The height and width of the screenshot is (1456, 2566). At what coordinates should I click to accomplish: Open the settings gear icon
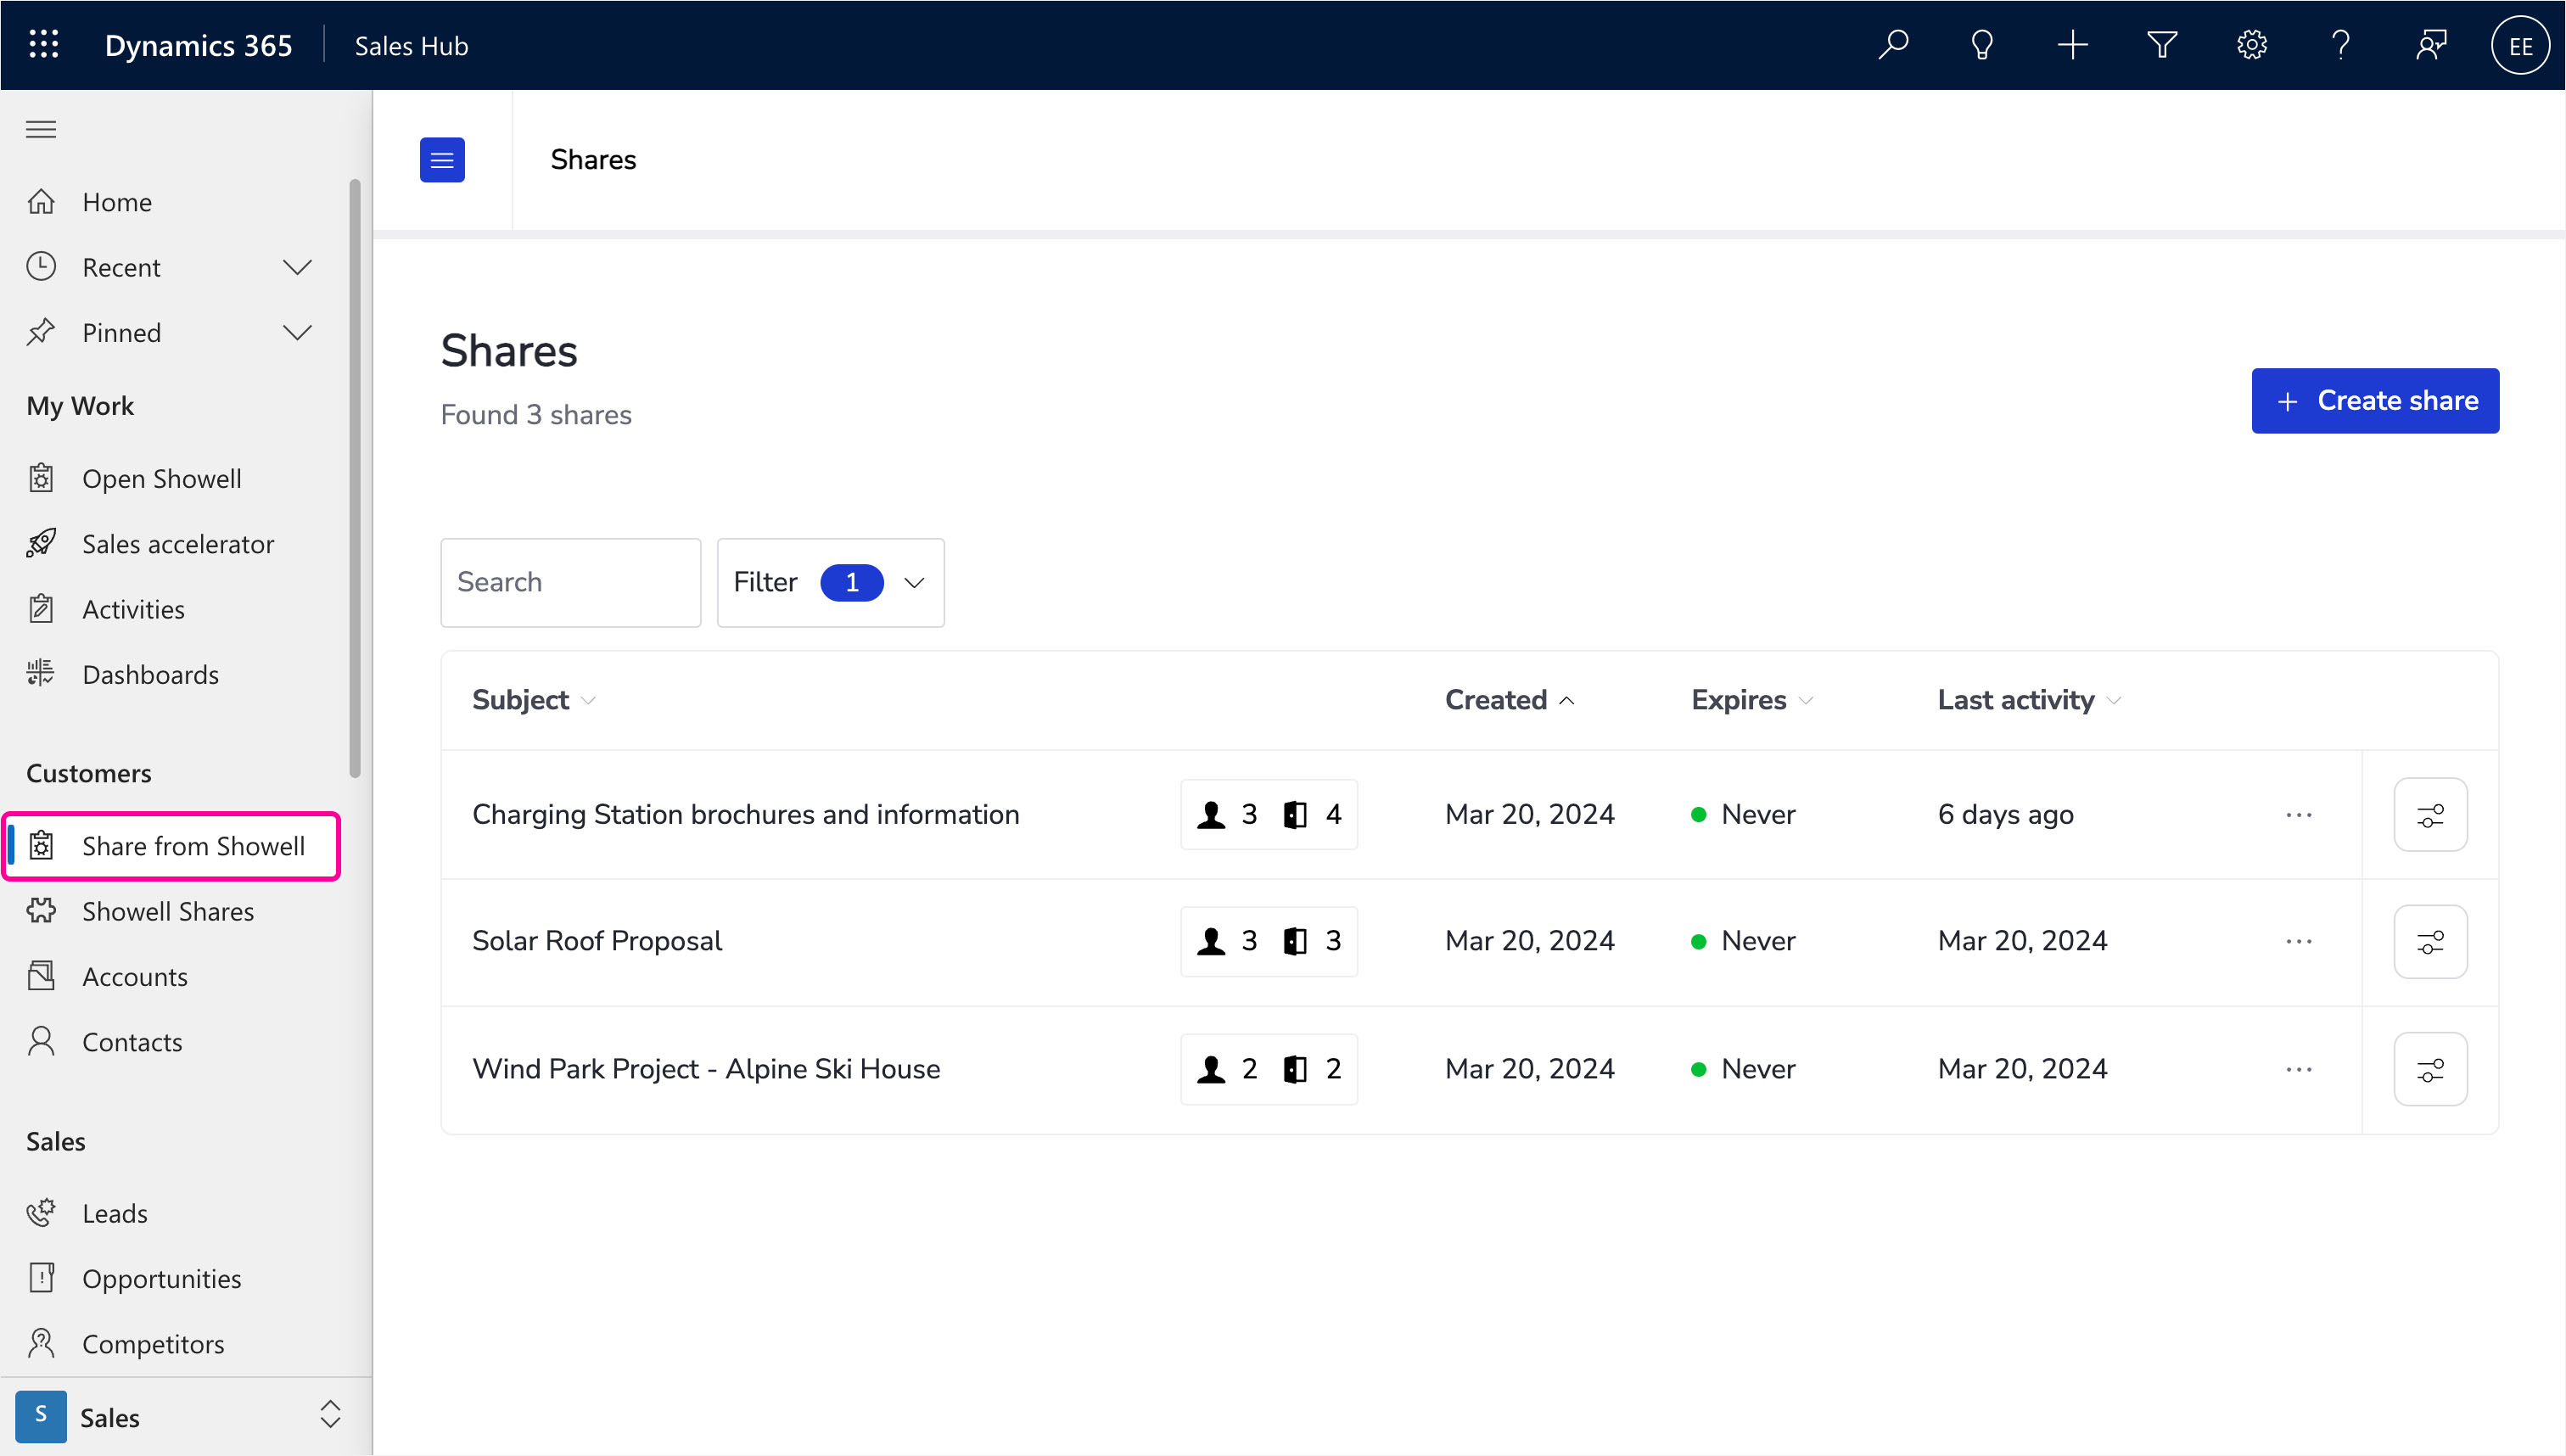[2251, 45]
